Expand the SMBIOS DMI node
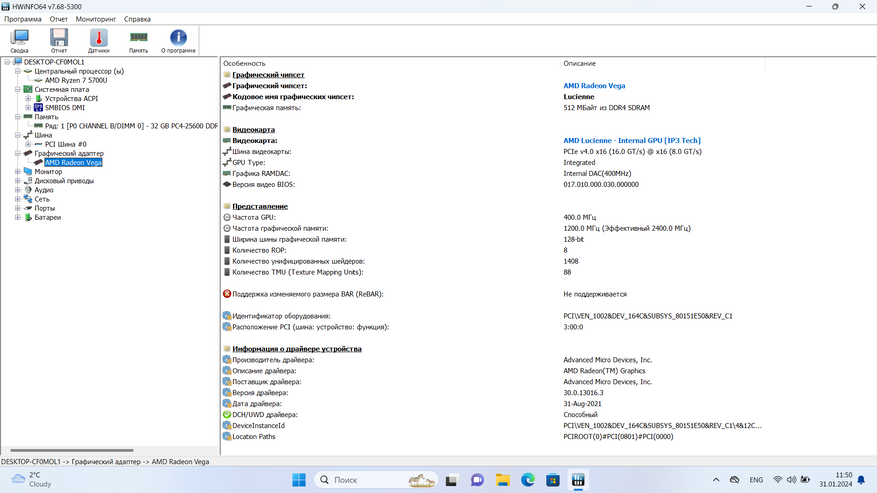This screenshot has width=877, height=493. point(28,107)
